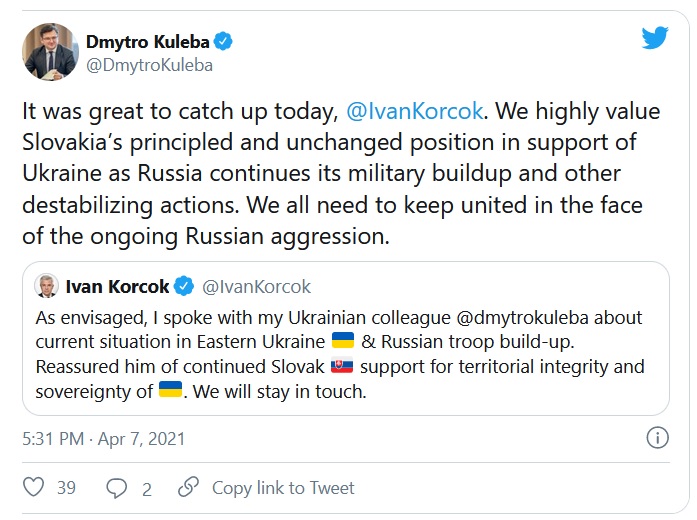The image size is (697, 520).
Task: Click the like count 39
Action: point(67,488)
